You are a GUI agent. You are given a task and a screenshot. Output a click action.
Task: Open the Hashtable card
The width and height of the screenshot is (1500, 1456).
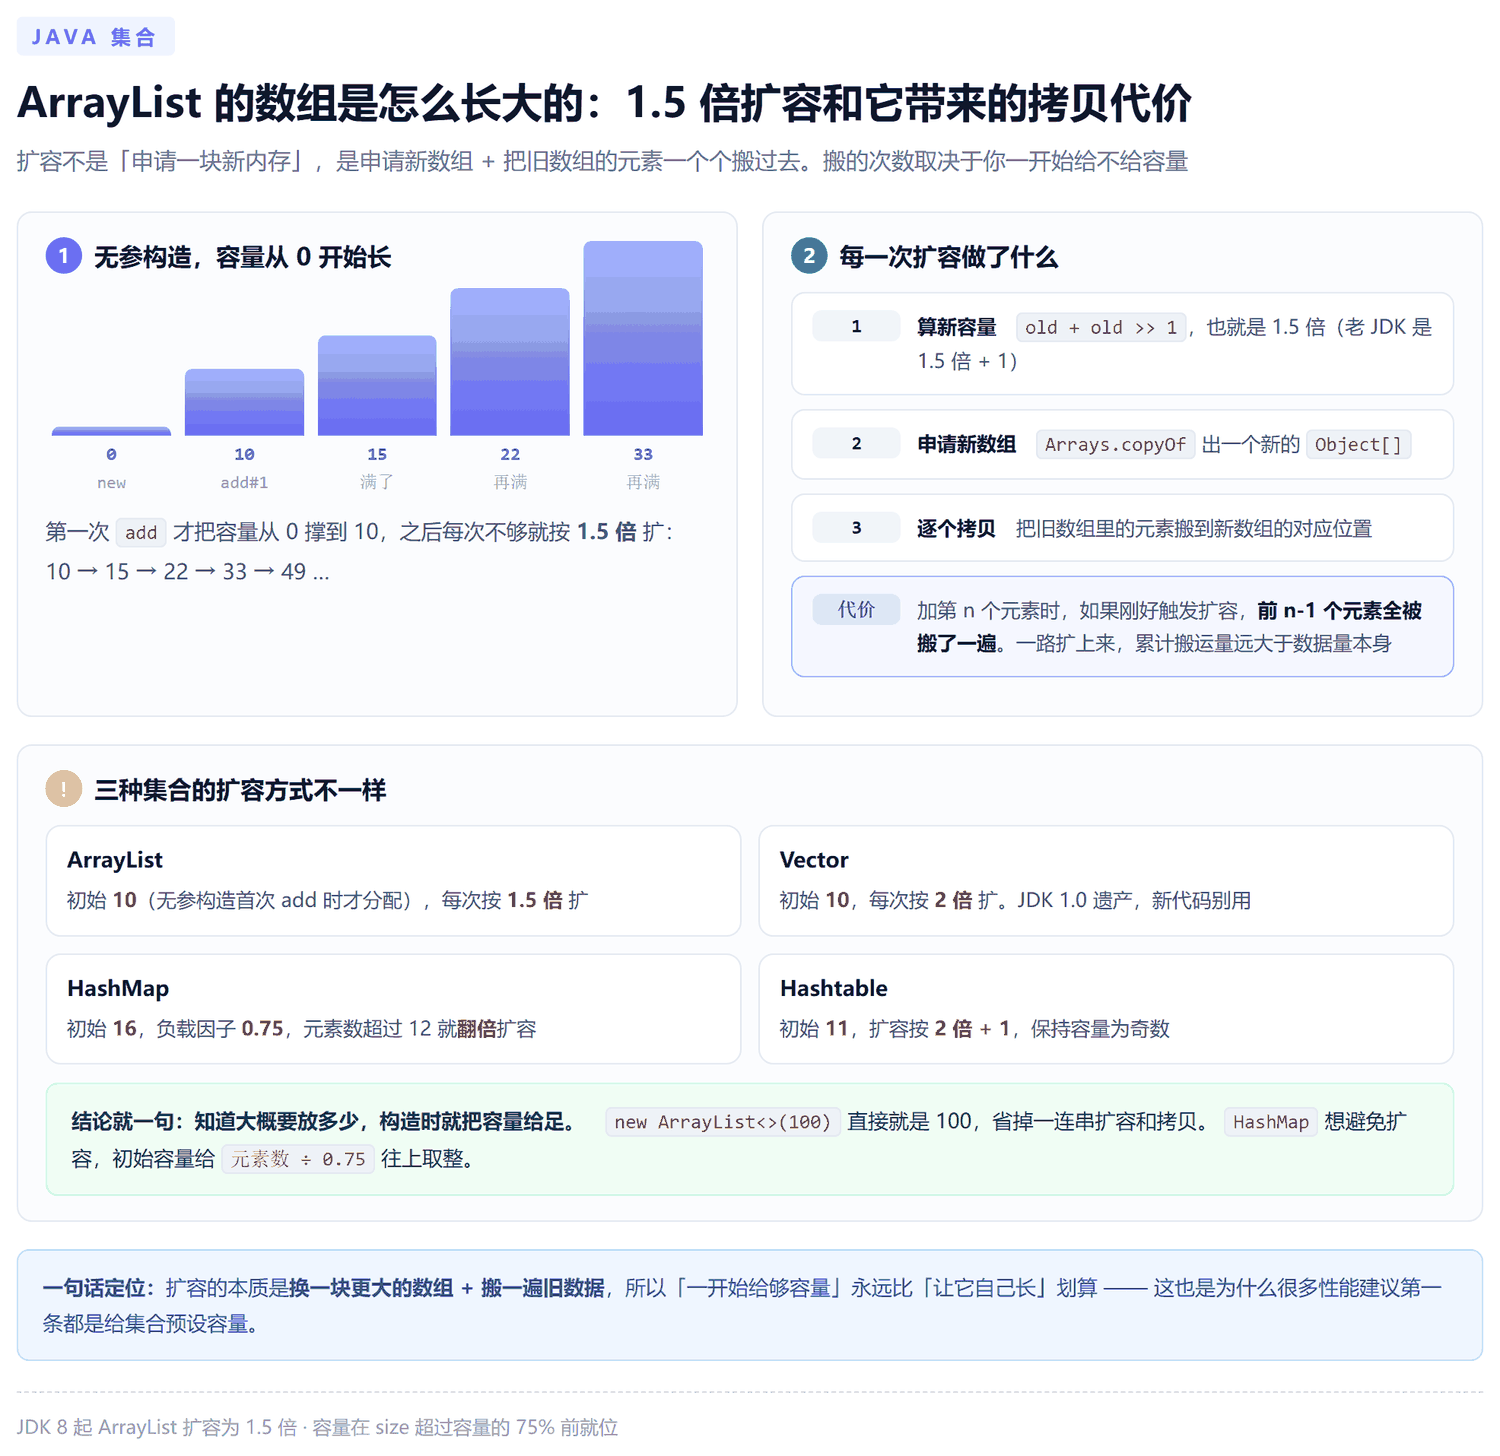tap(1106, 1009)
